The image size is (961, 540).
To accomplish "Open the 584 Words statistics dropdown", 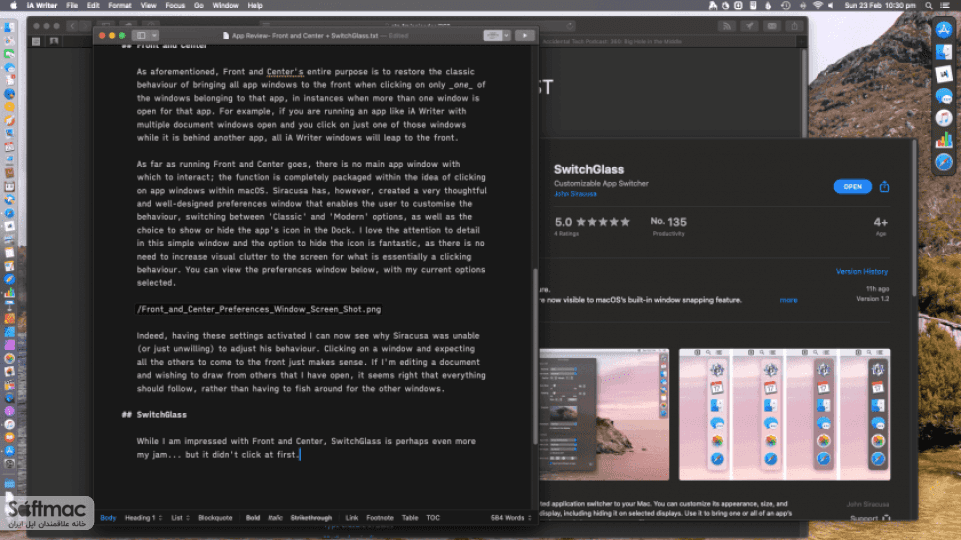I will click(511, 518).
